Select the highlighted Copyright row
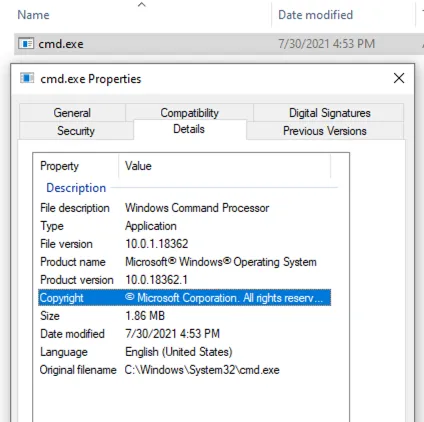 coord(185,298)
